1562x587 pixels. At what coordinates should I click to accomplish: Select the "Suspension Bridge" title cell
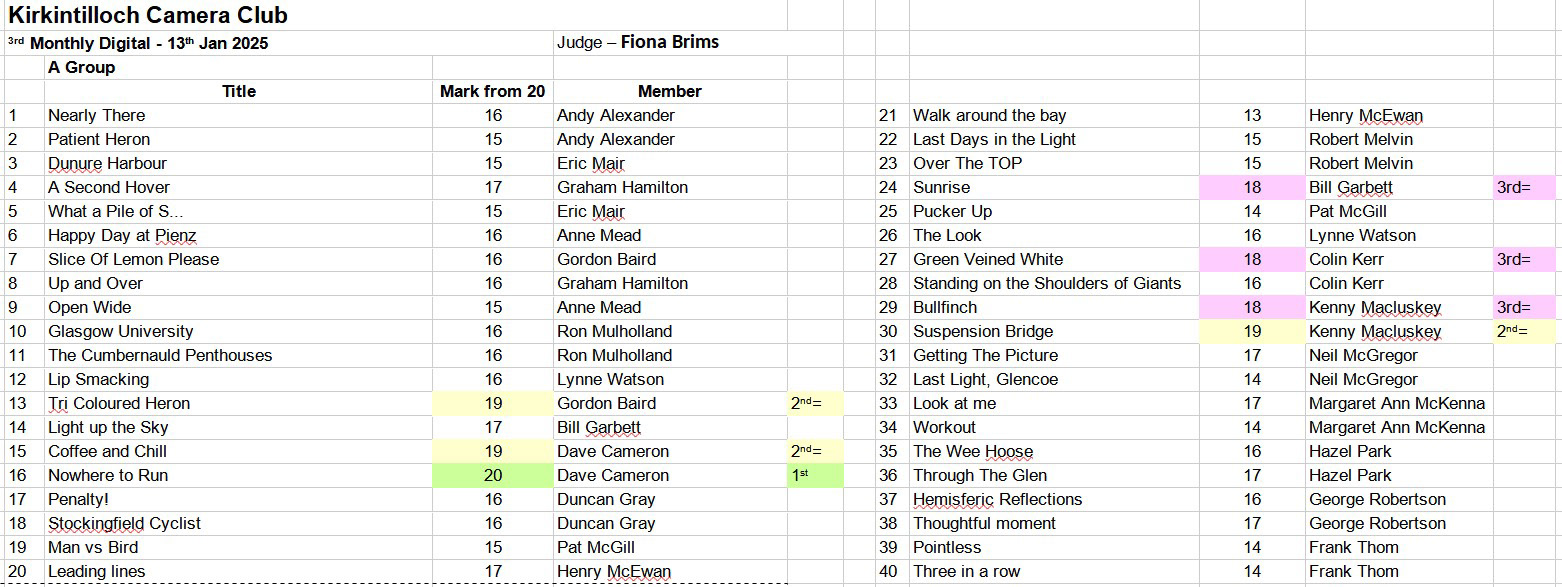click(983, 331)
